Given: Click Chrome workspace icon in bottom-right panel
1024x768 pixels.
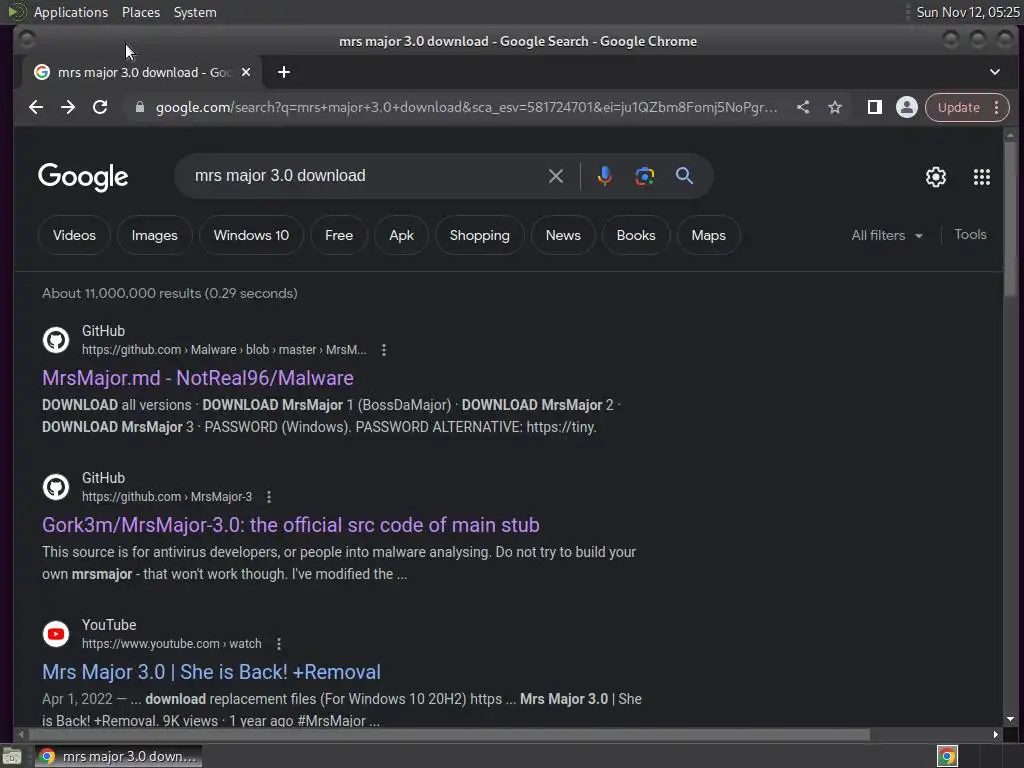Looking at the screenshot, I should (947, 756).
